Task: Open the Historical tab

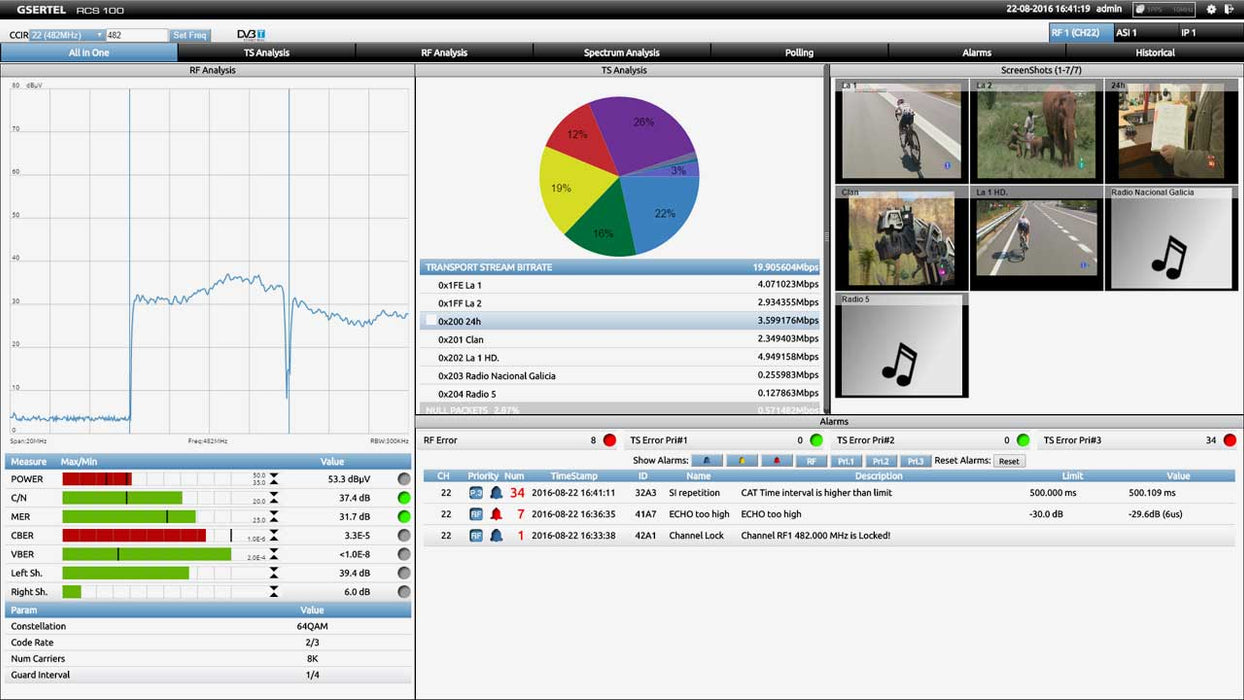Action: [1154, 52]
